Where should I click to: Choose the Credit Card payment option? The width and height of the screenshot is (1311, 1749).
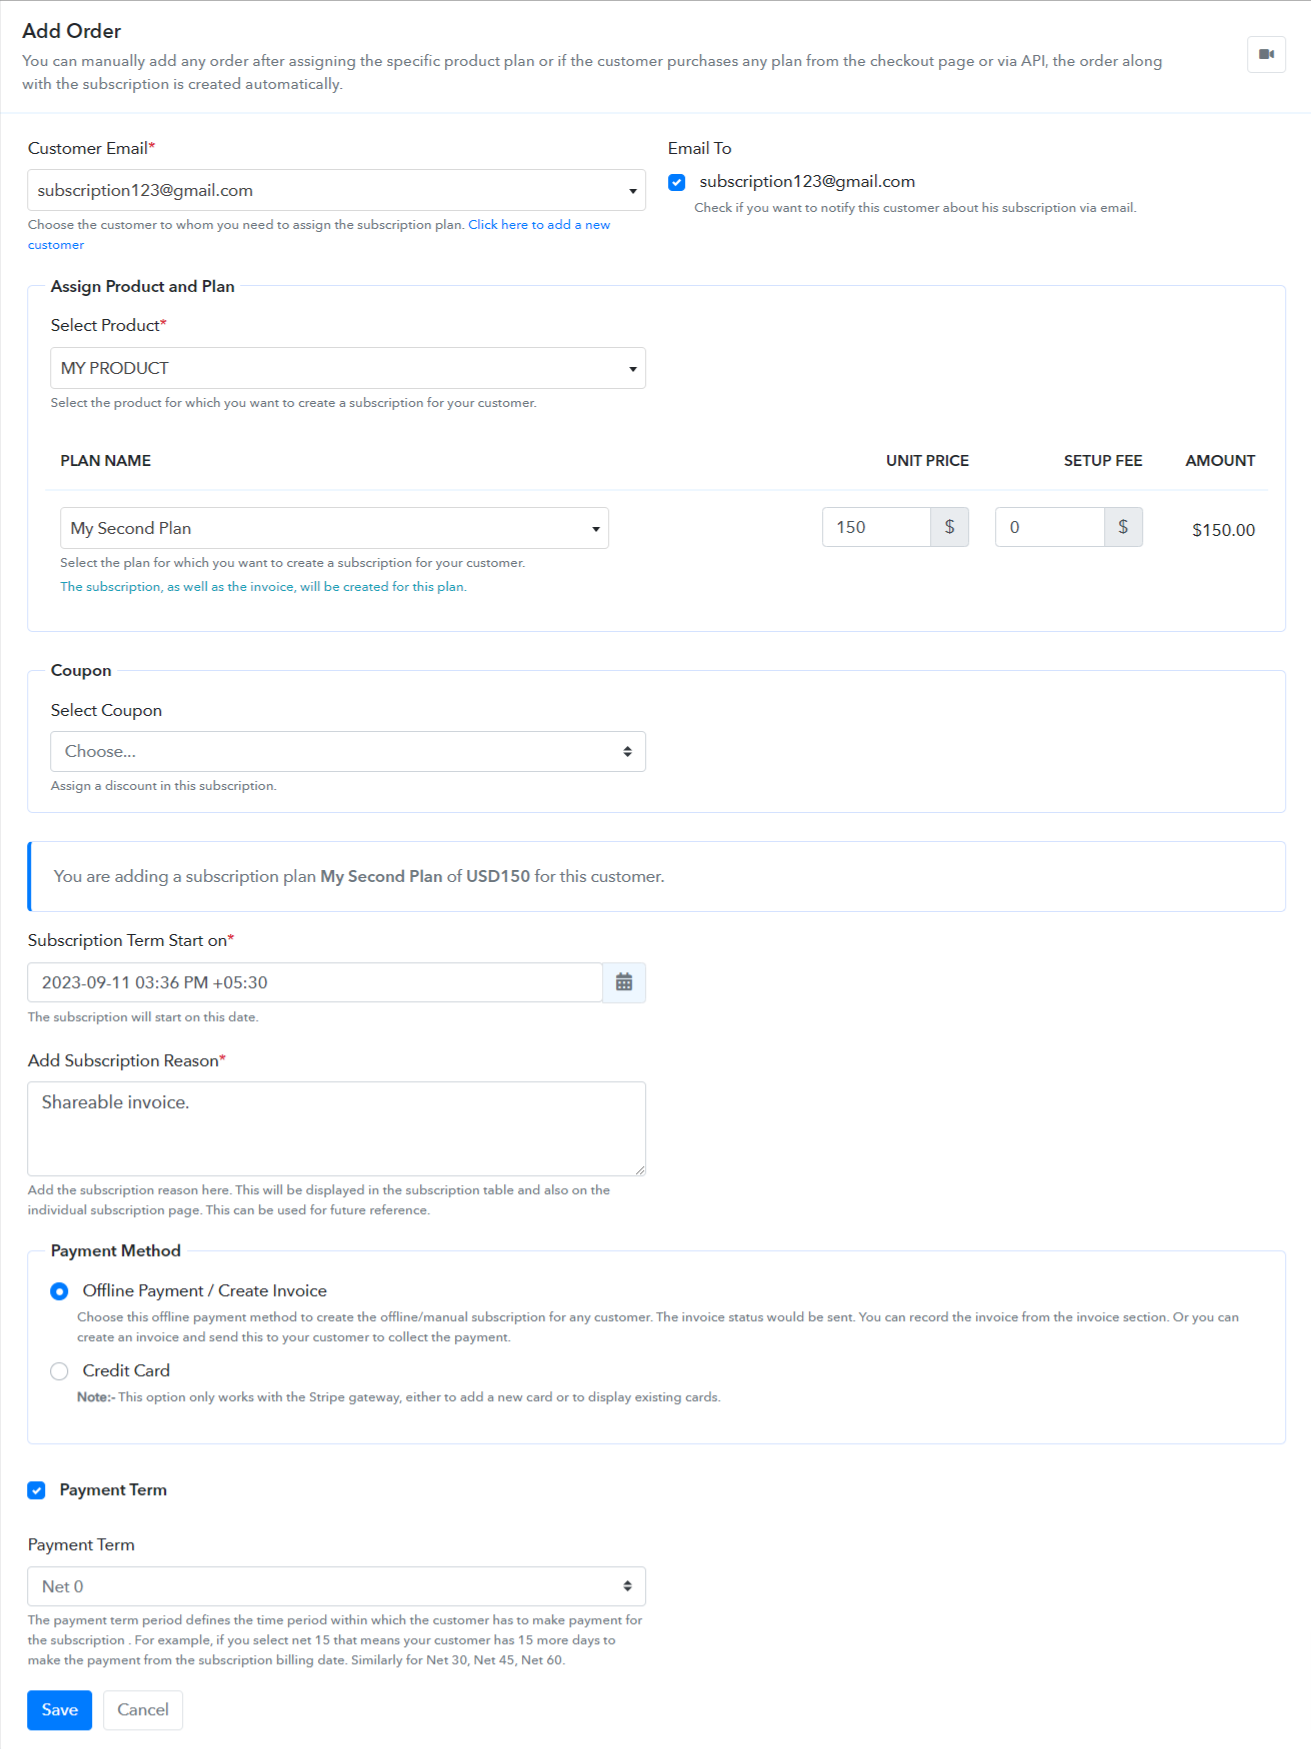(x=59, y=1371)
